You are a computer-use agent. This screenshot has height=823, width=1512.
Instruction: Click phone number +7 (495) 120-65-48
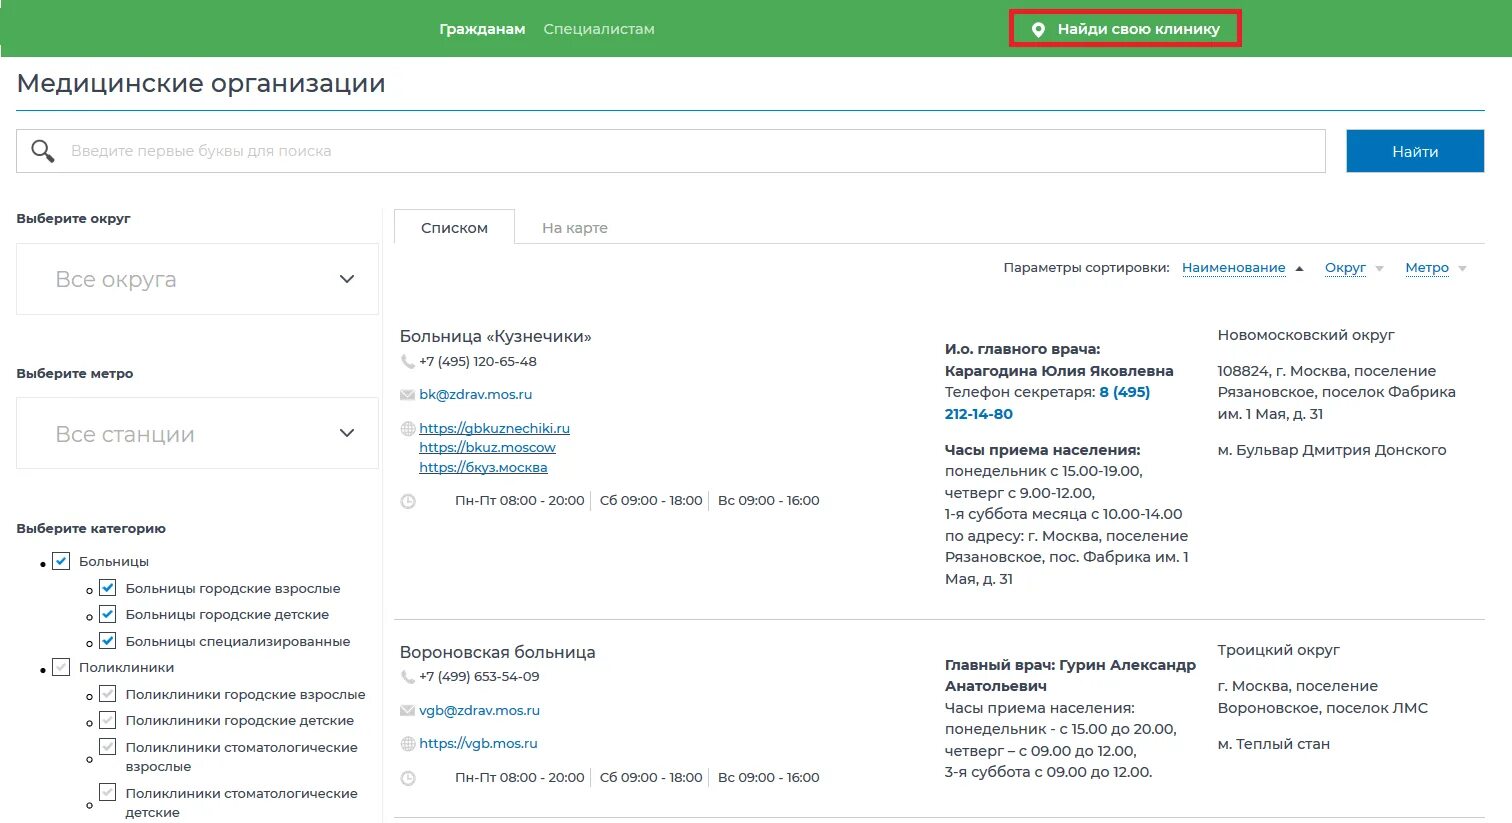[x=478, y=362]
